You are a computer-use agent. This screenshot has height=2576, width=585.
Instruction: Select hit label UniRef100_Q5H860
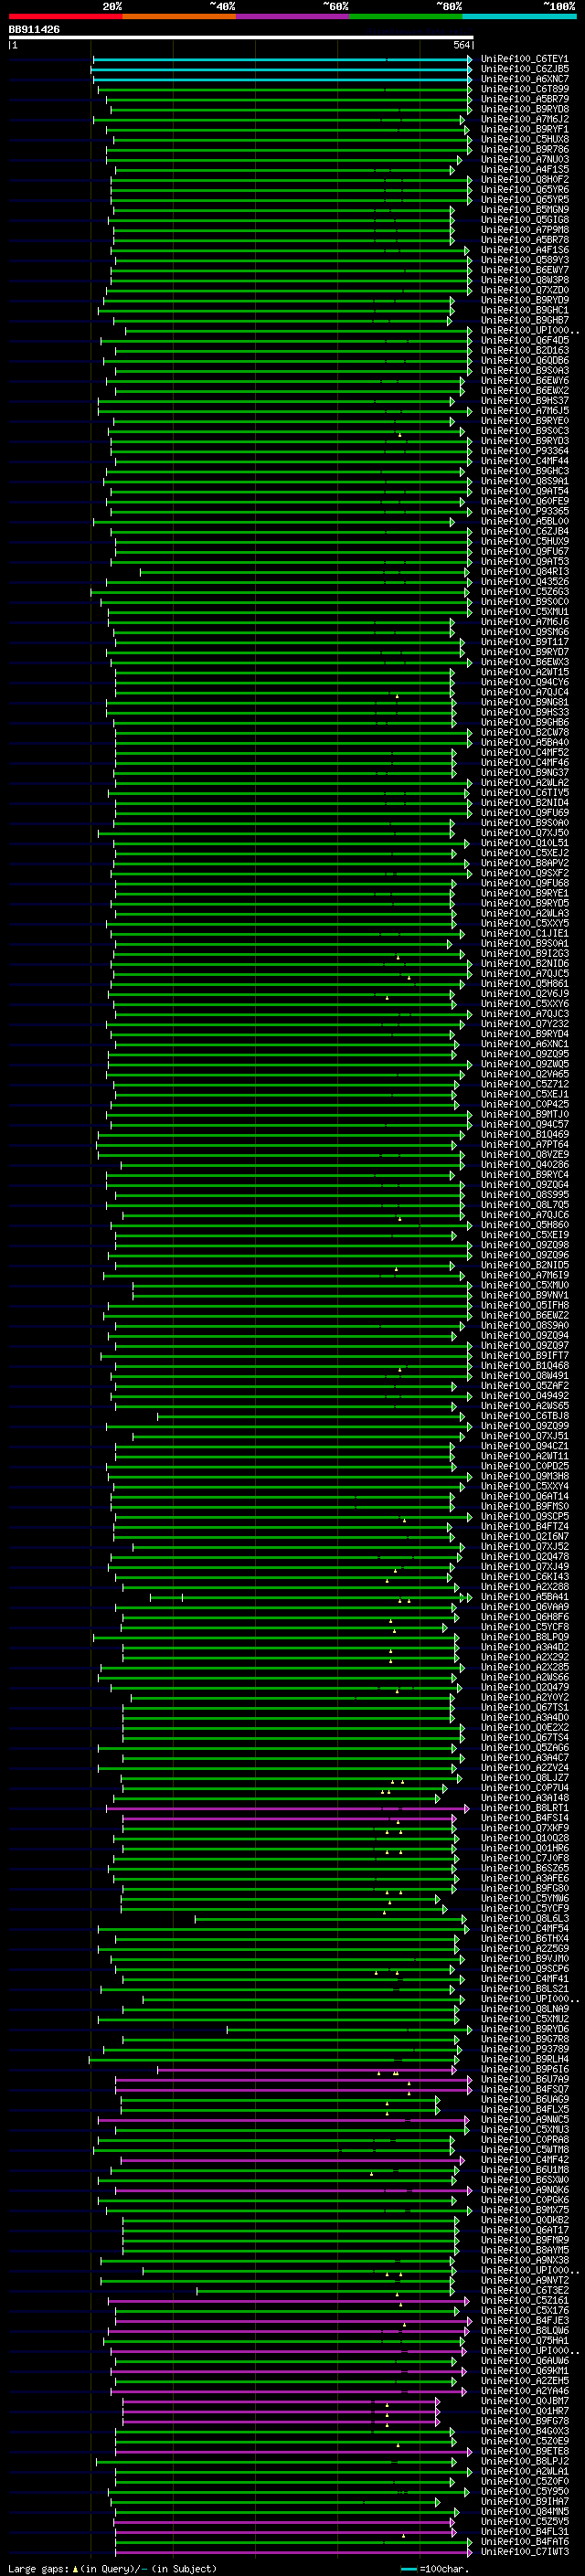[x=525, y=1225]
